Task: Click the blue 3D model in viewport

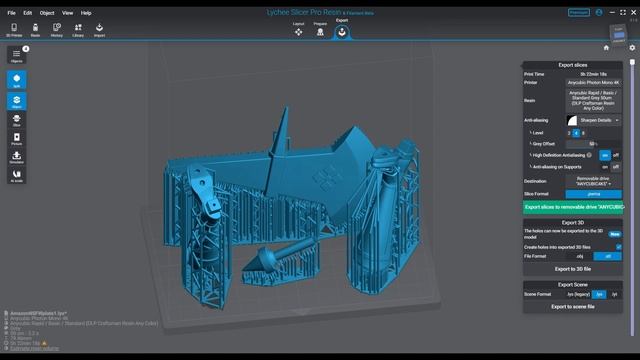Action: coord(292,208)
